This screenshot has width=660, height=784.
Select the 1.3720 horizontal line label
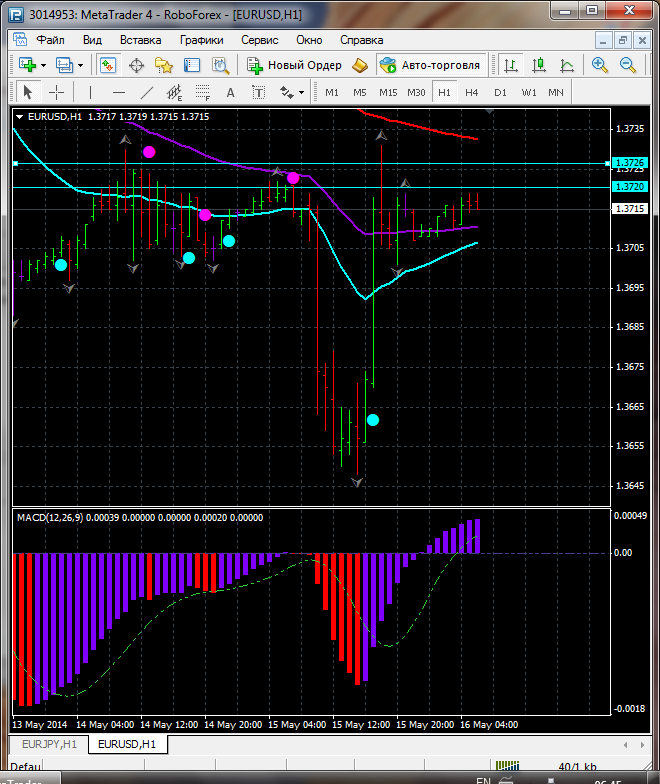630,186
